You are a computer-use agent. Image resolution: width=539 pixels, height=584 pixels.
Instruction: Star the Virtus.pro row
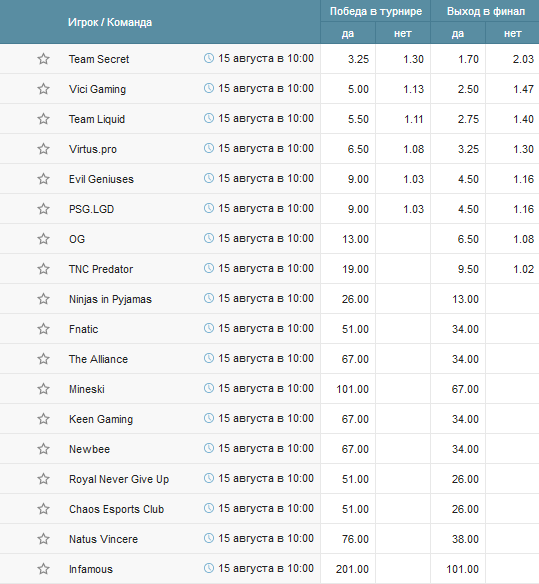tap(44, 149)
